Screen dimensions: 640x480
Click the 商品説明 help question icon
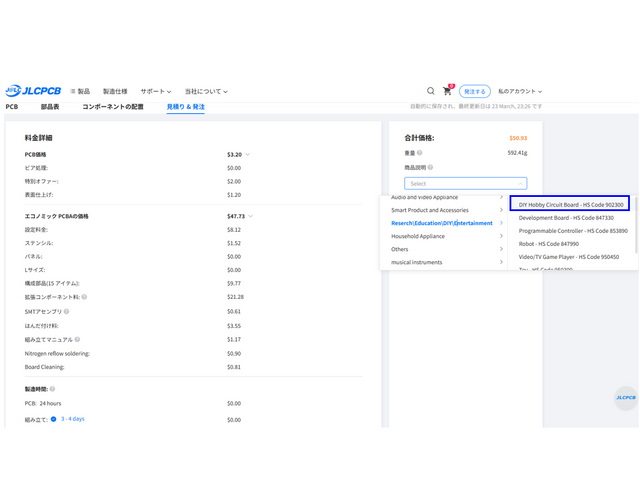tap(430, 167)
